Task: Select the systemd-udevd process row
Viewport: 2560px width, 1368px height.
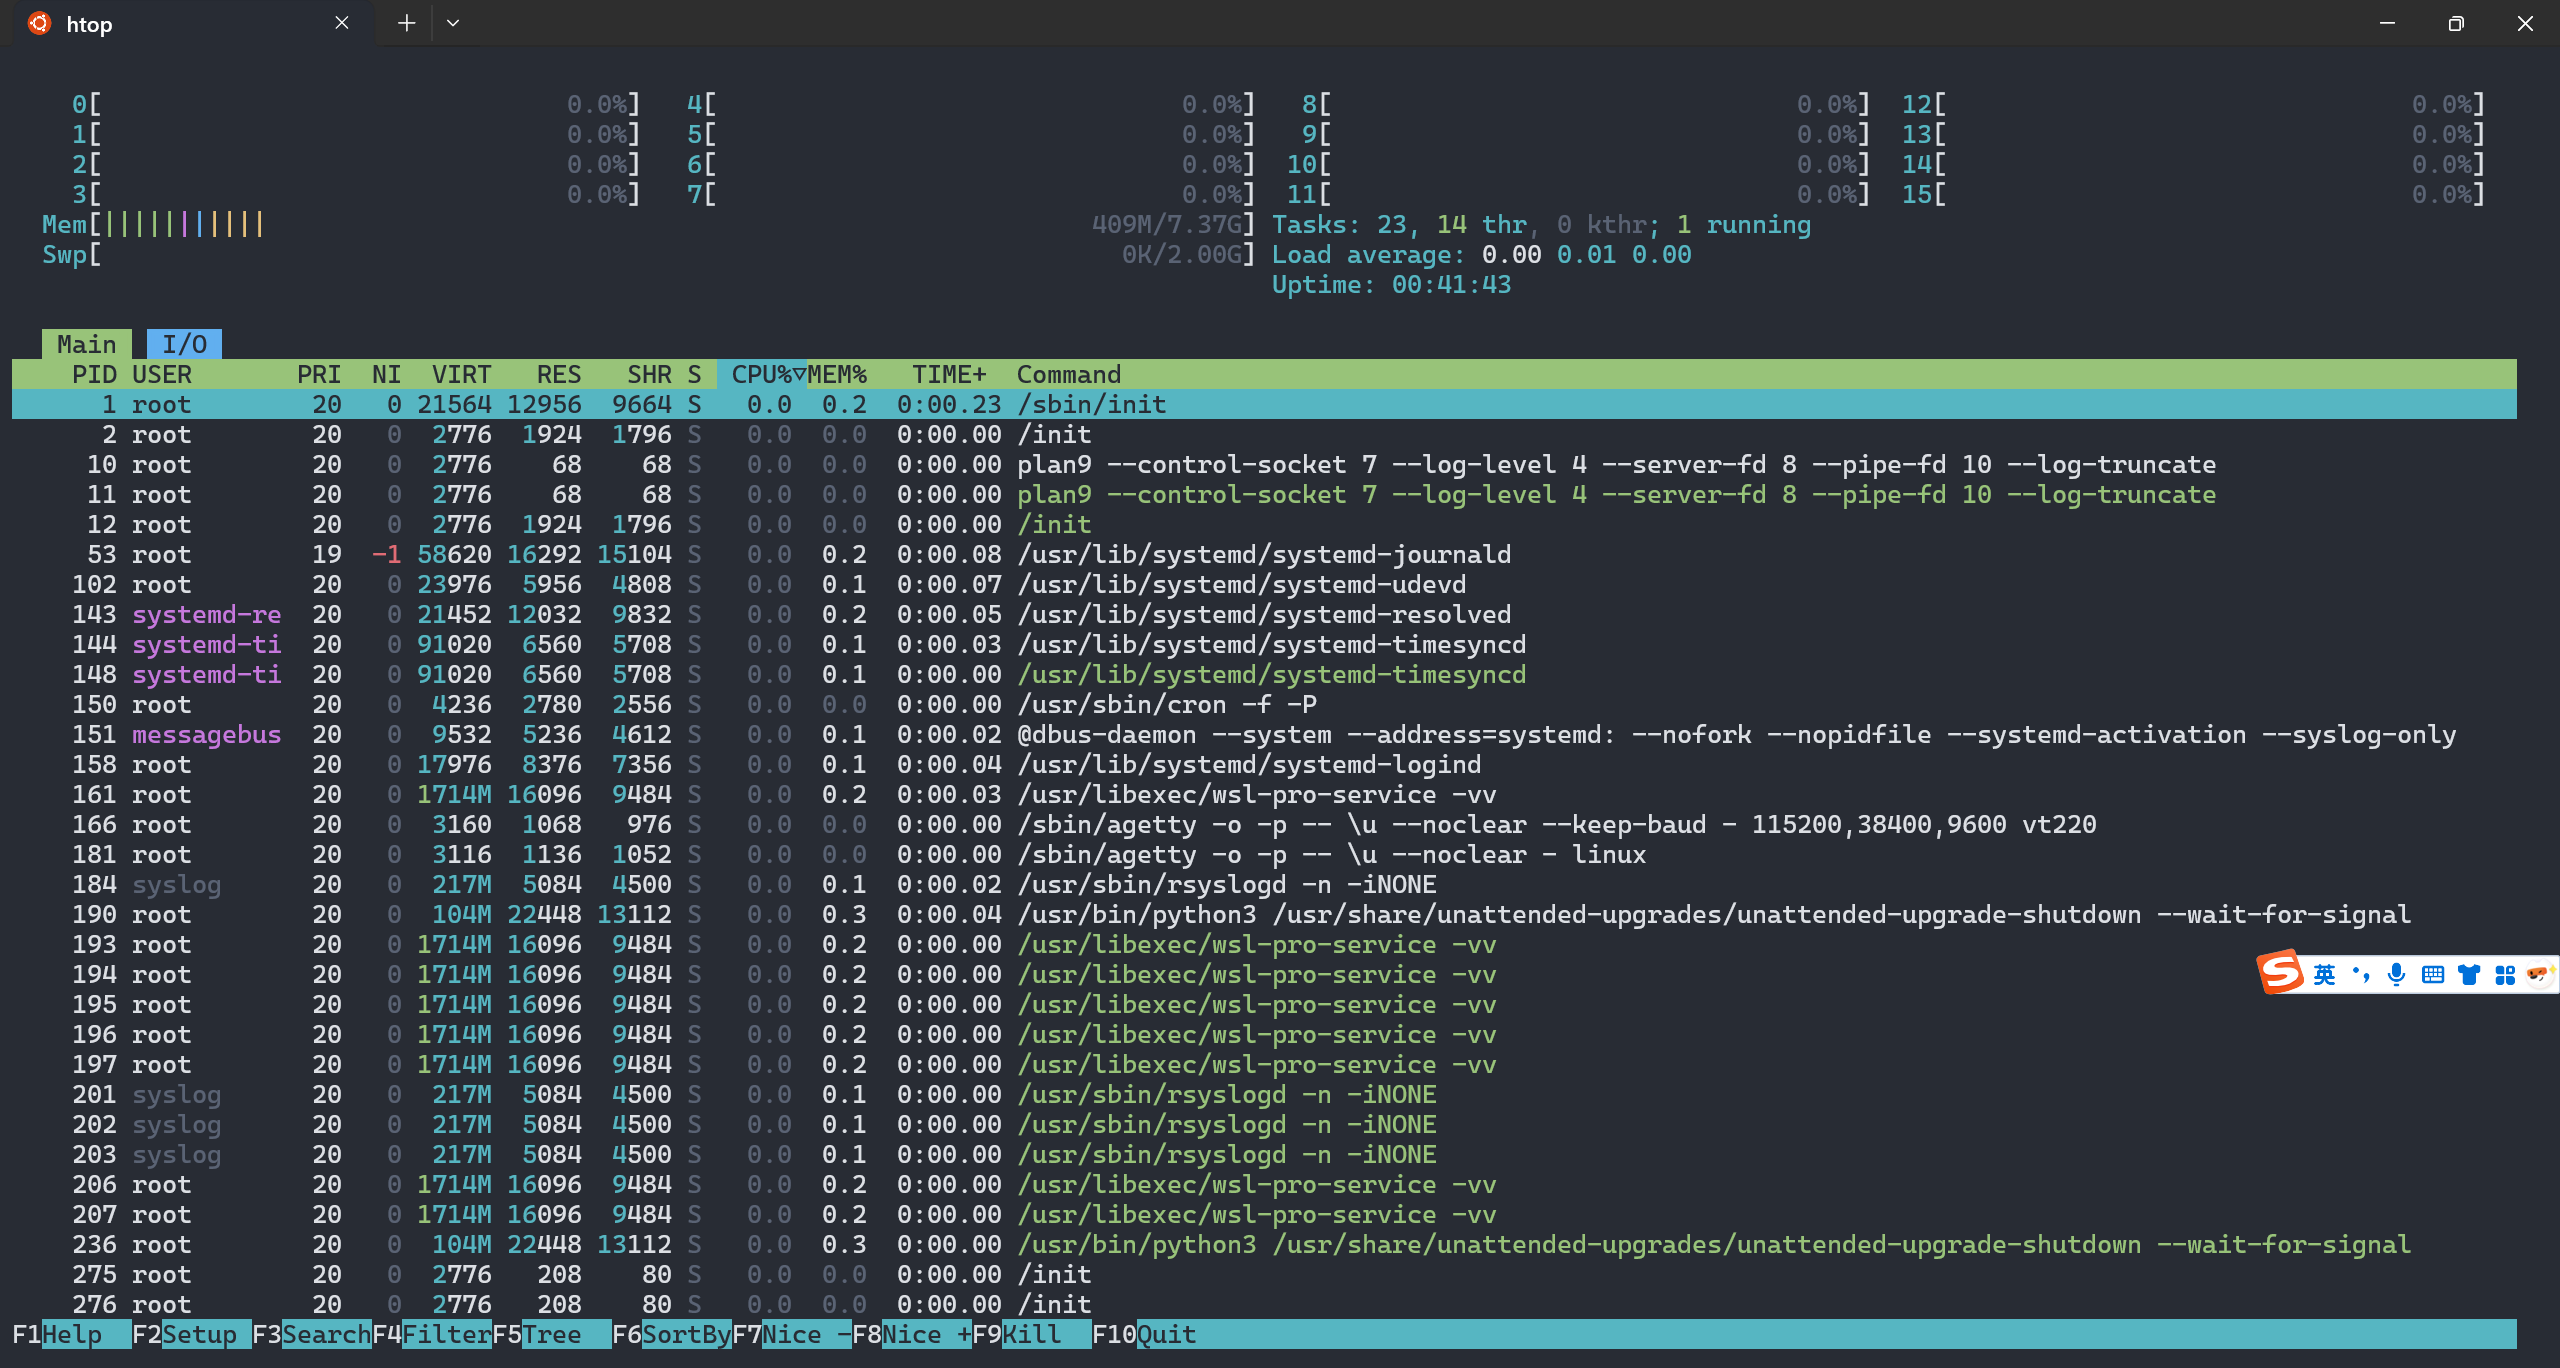Action: pyautogui.click(x=1264, y=585)
